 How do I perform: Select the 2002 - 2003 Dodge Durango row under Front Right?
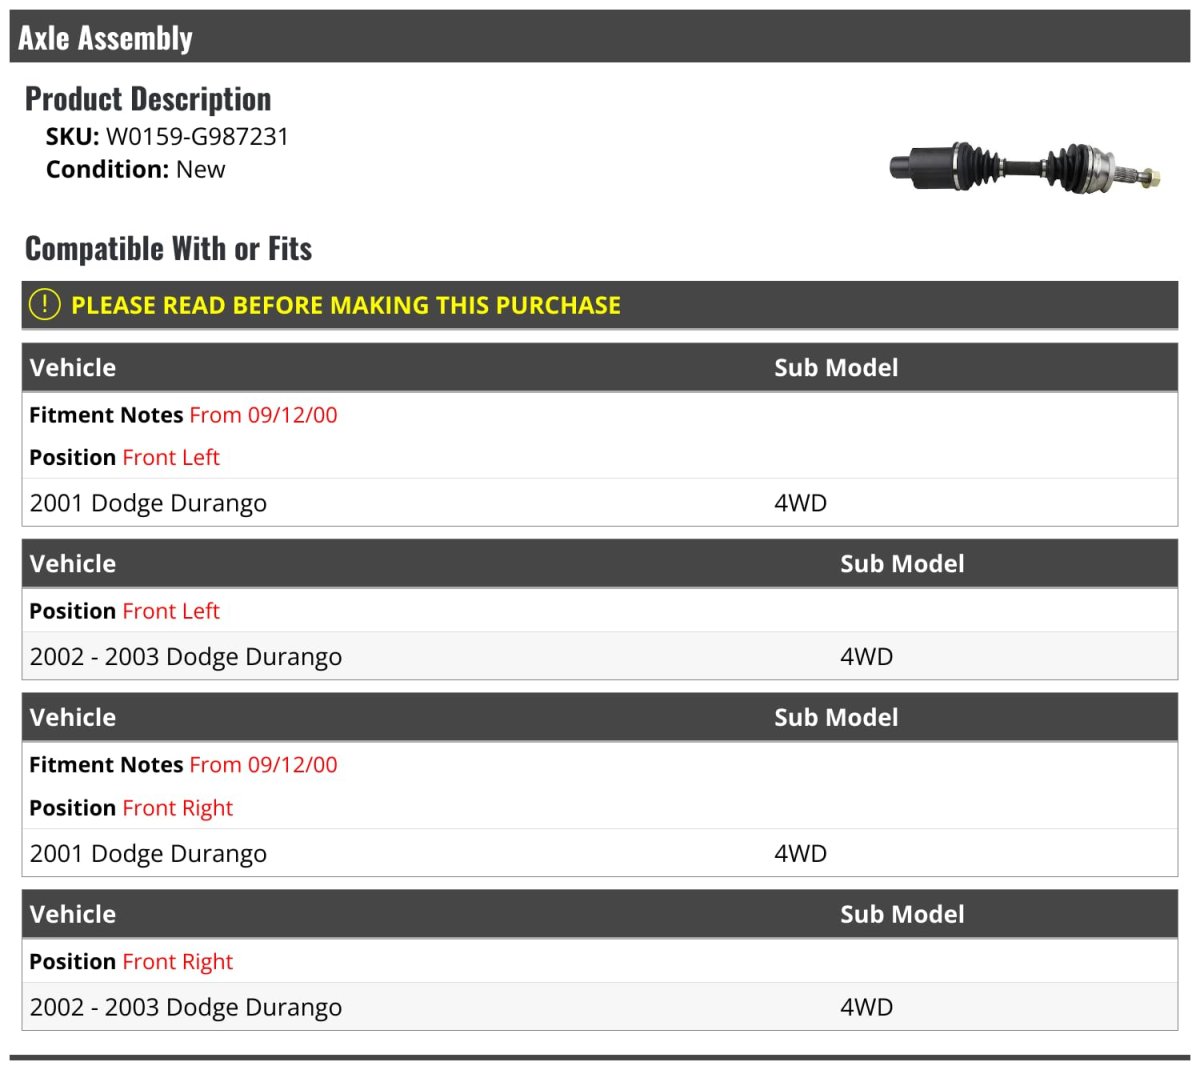(186, 1008)
